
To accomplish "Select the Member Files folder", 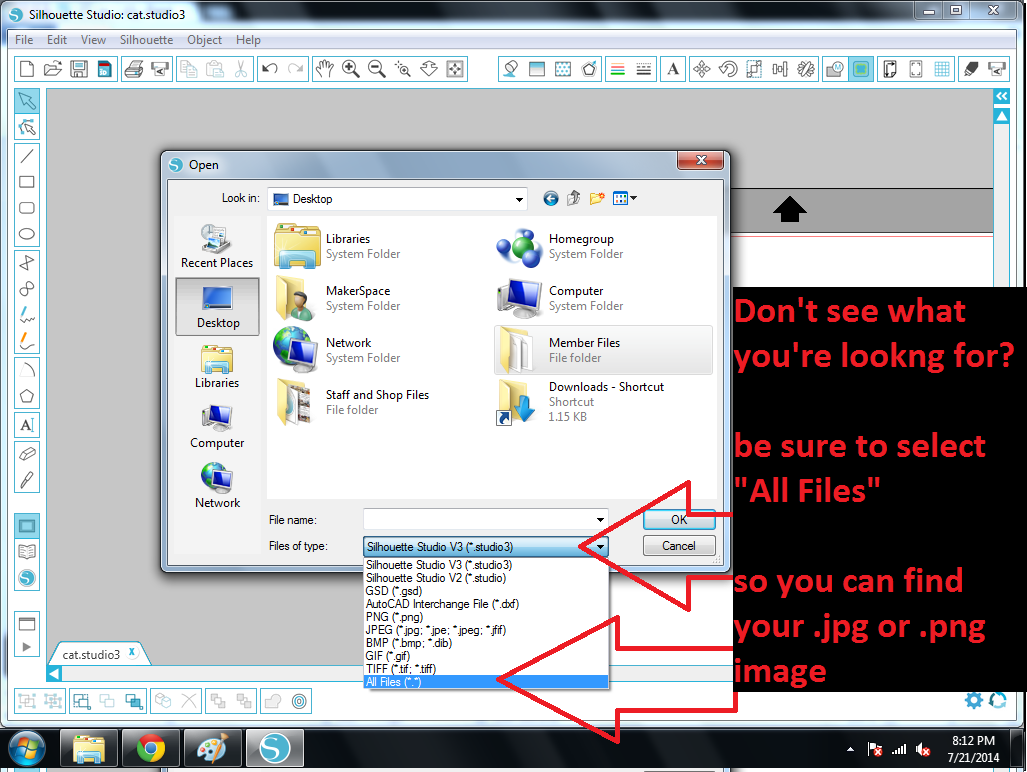I will pos(603,350).
